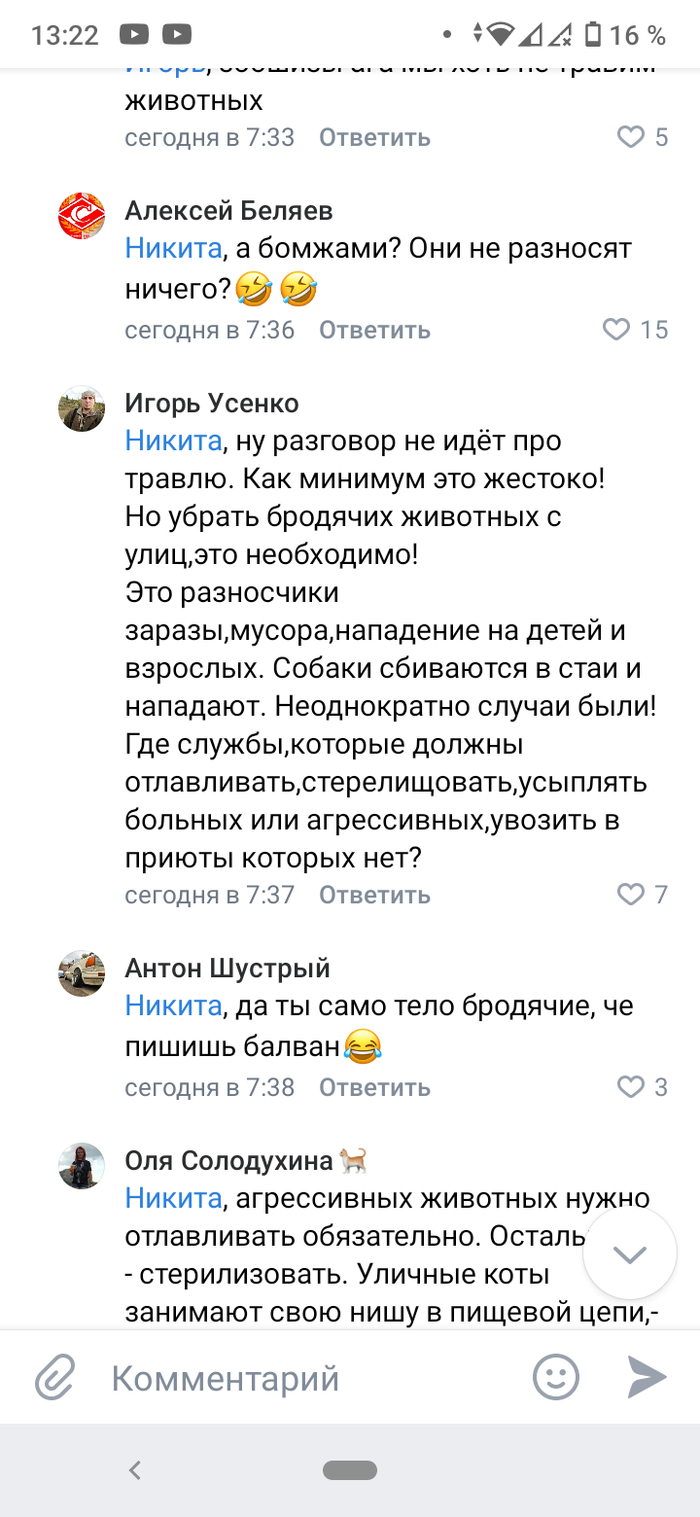Reply to Антон Шустрый's comment
The height and width of the screenshot is (1517, 700).
[375, 1088]
